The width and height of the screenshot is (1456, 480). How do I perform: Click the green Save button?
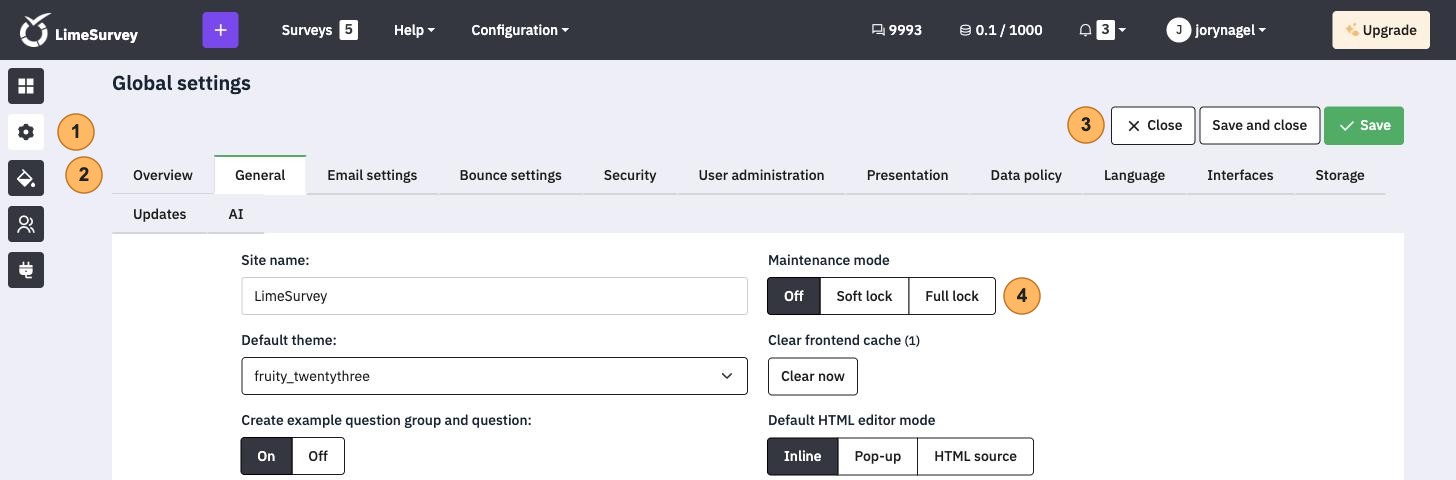[1364, 126]
